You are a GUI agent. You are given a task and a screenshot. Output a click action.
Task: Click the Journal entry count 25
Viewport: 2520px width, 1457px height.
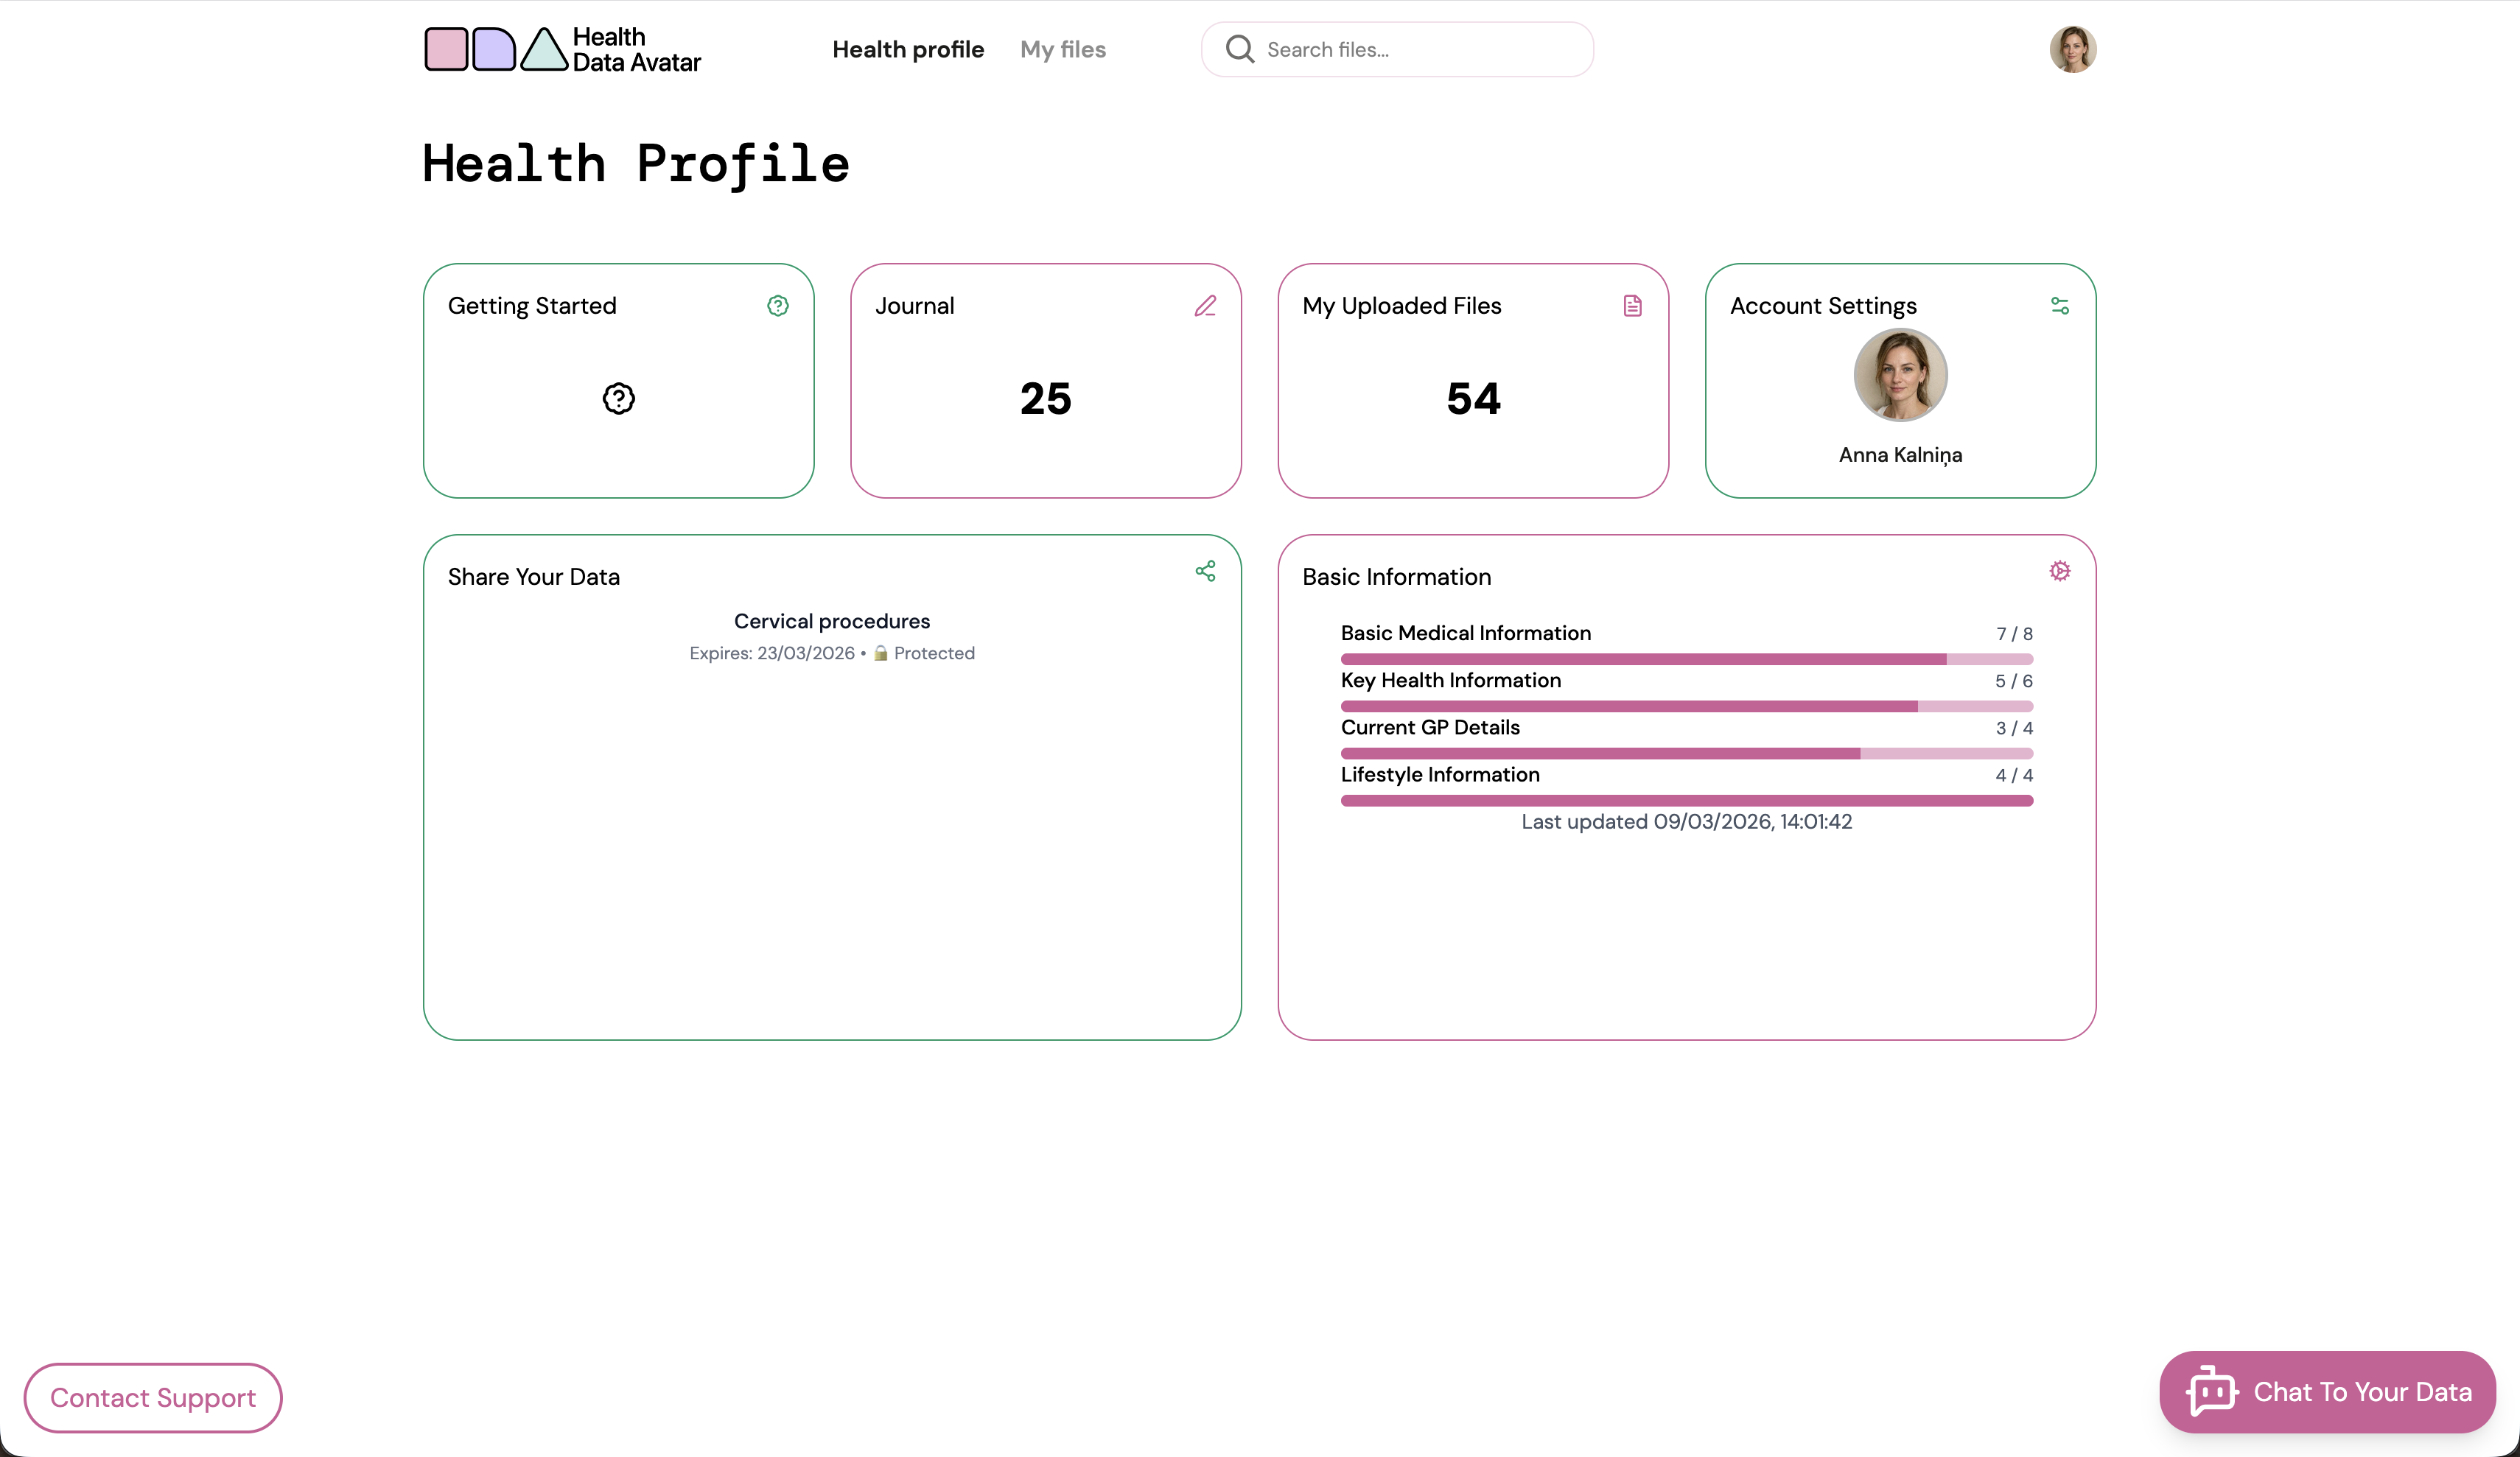point(1045,398)
